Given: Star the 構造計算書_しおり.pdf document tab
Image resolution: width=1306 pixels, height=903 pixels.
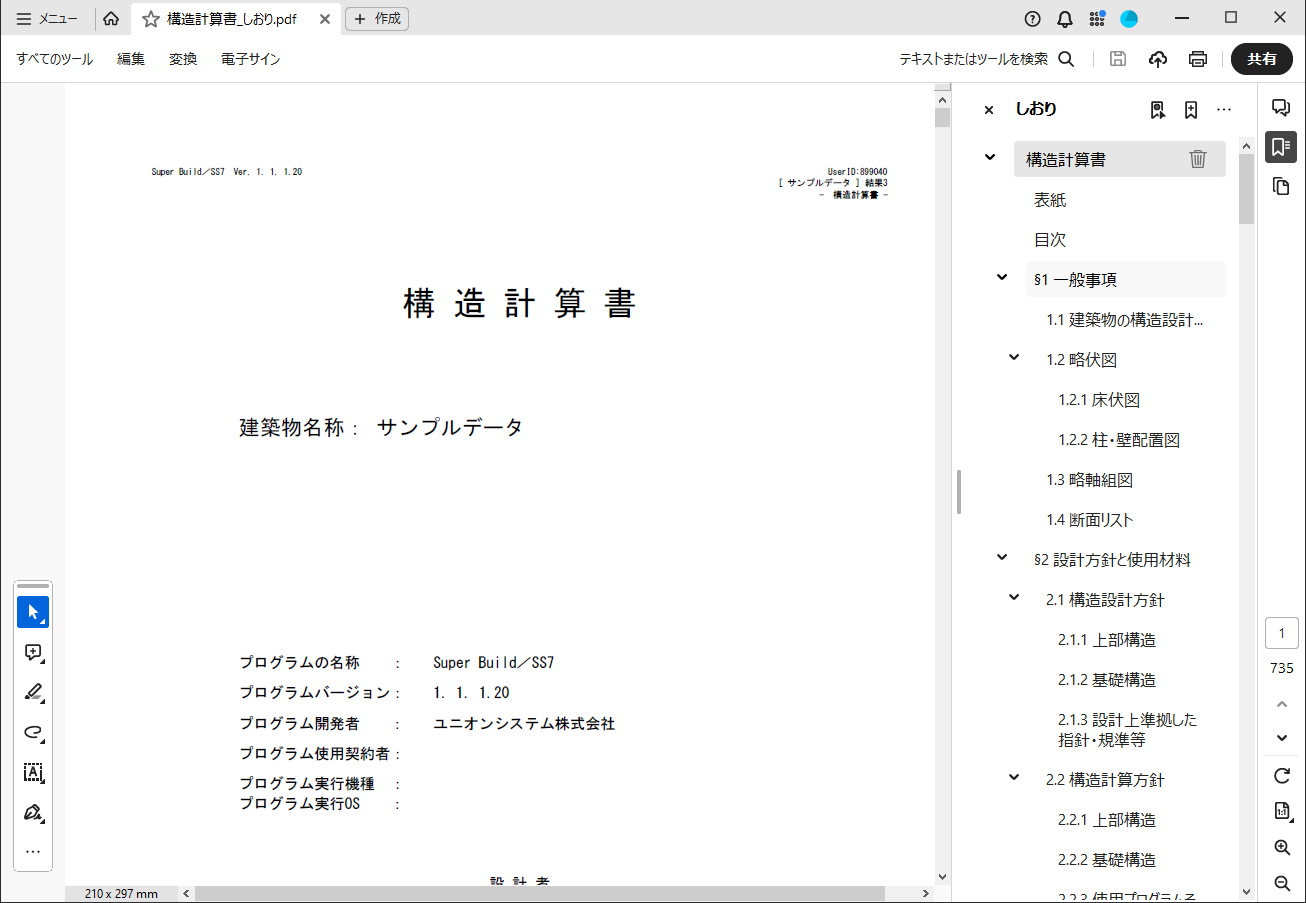Looking at the screenshot, I should pyautogui.click(x=151, y=19).
